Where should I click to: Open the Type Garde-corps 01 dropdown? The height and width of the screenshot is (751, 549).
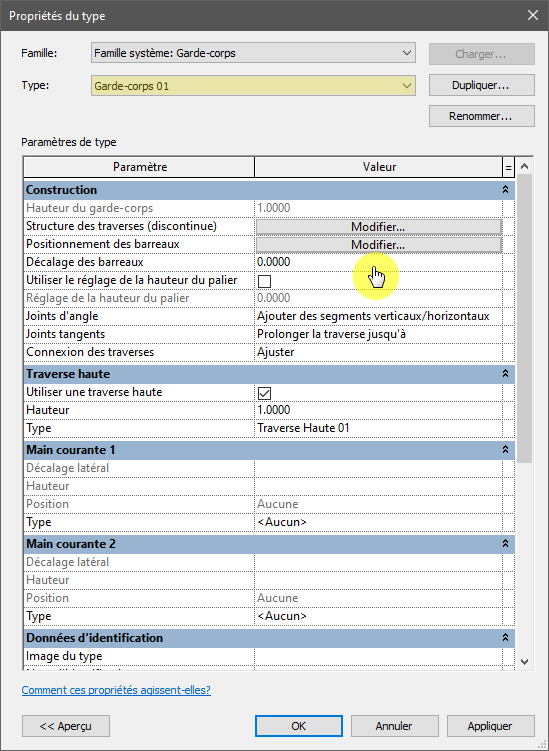[253, 86]
